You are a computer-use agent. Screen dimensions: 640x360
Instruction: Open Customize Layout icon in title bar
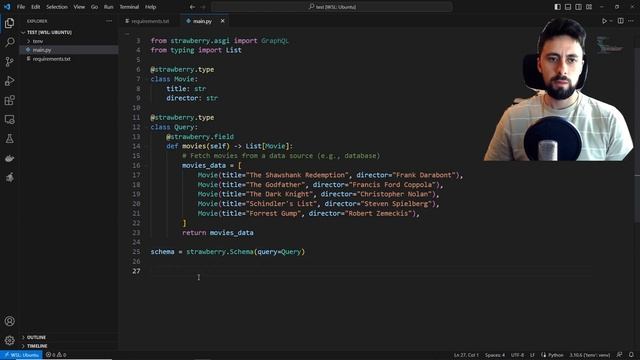pos(589,7)
